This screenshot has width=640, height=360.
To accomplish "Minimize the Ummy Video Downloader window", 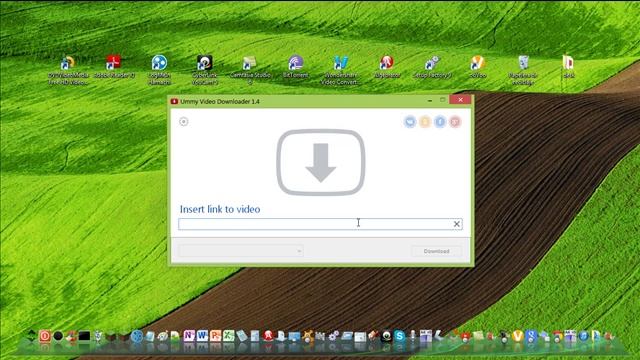I will click(430, 100).
